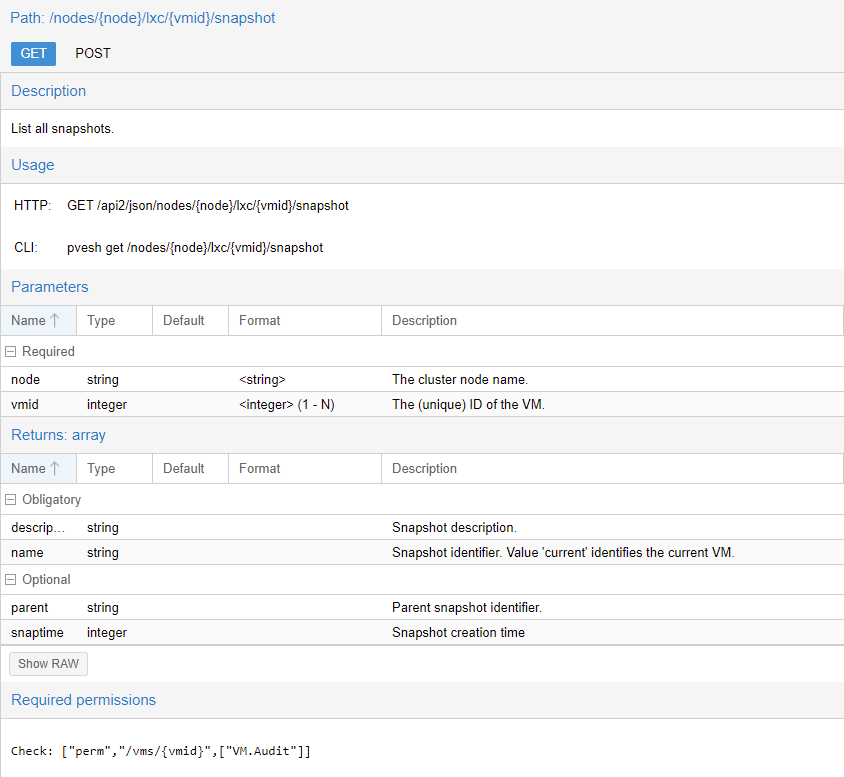Collapse the Optional returns group
844x777 pixels.
[x=11, y=580]
